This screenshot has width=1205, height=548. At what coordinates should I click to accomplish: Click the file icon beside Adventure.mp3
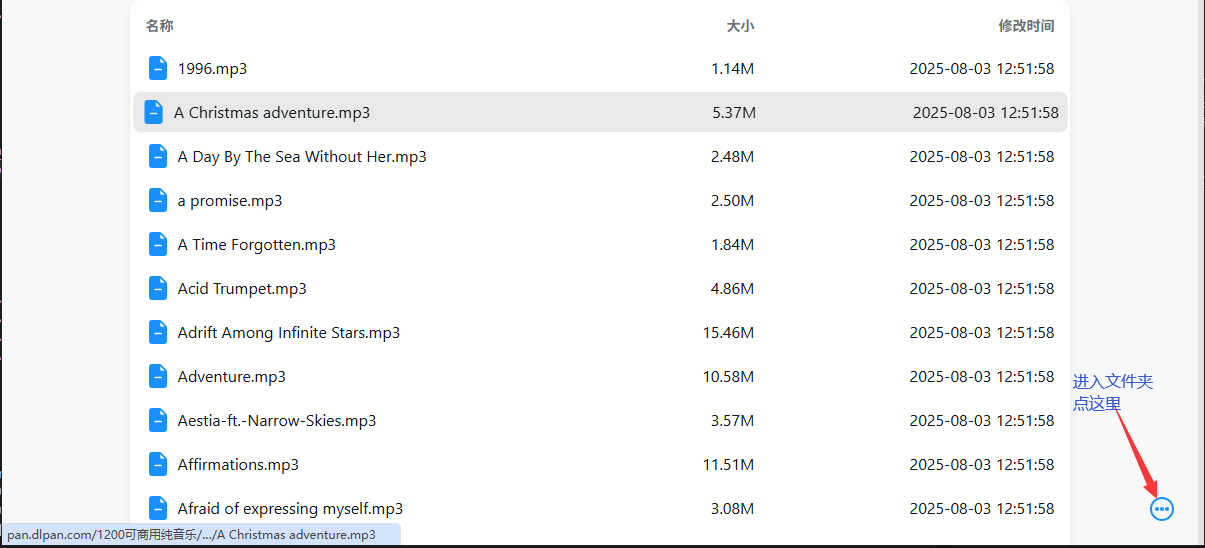click(158, 376)
